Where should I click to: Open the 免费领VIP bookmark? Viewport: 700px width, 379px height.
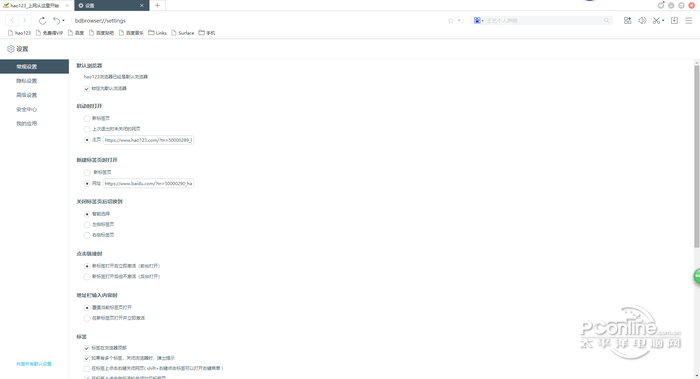(x=49, y=33)
